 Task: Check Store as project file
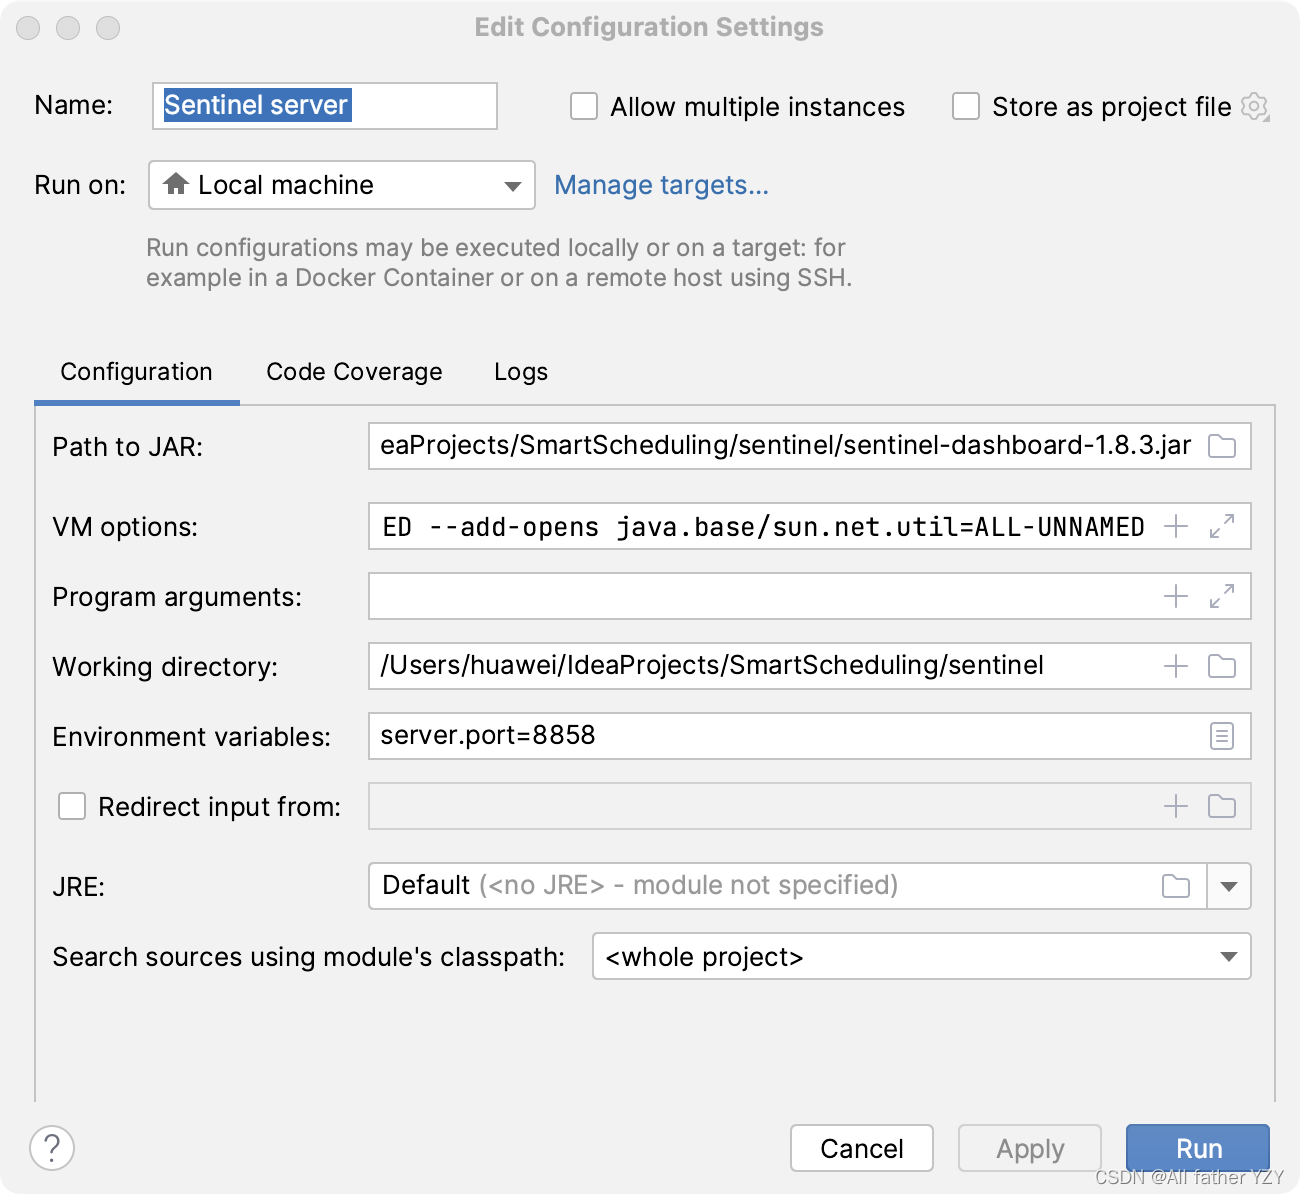pos(966,106)
